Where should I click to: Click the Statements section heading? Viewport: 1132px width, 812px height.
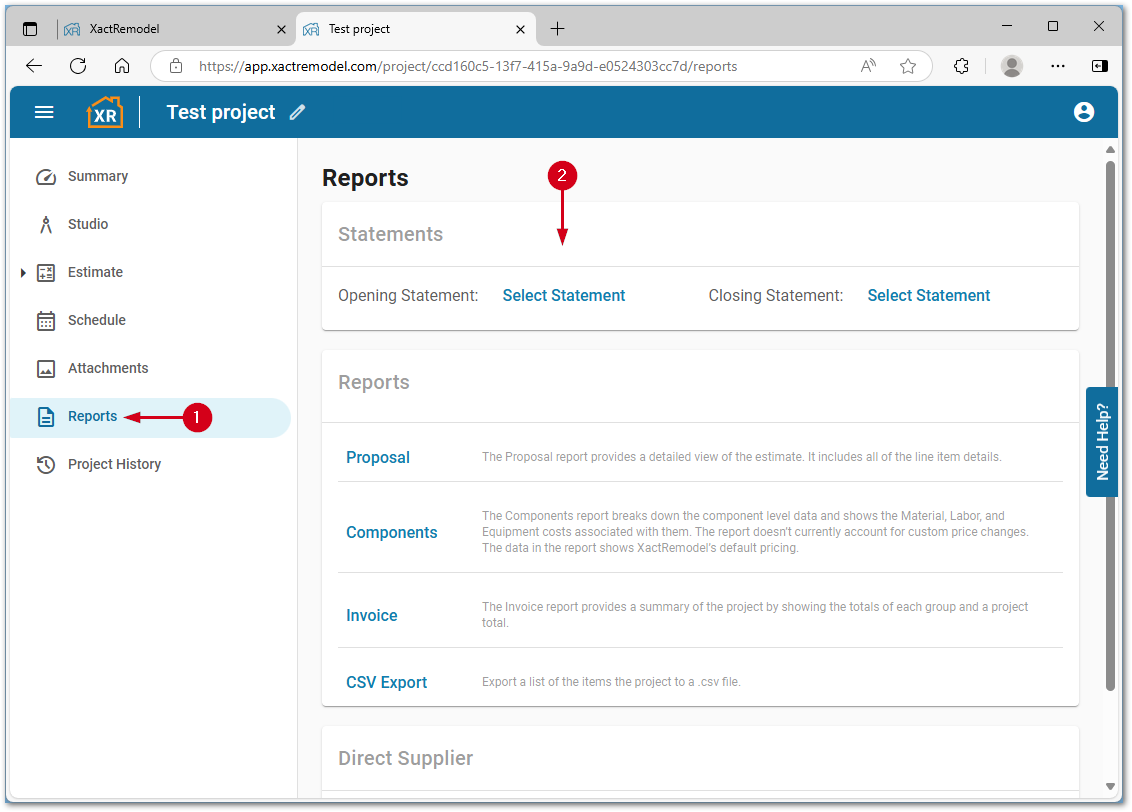click(390, 235)
